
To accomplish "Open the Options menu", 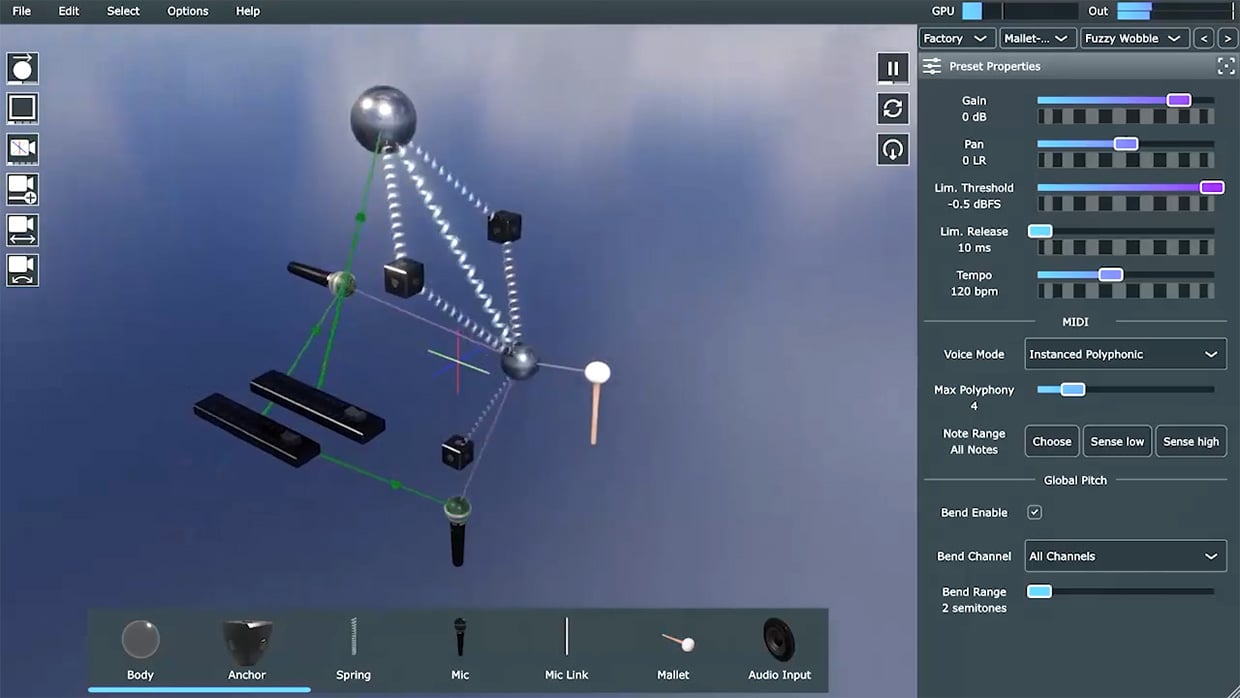I will click(x=186, y=11).
